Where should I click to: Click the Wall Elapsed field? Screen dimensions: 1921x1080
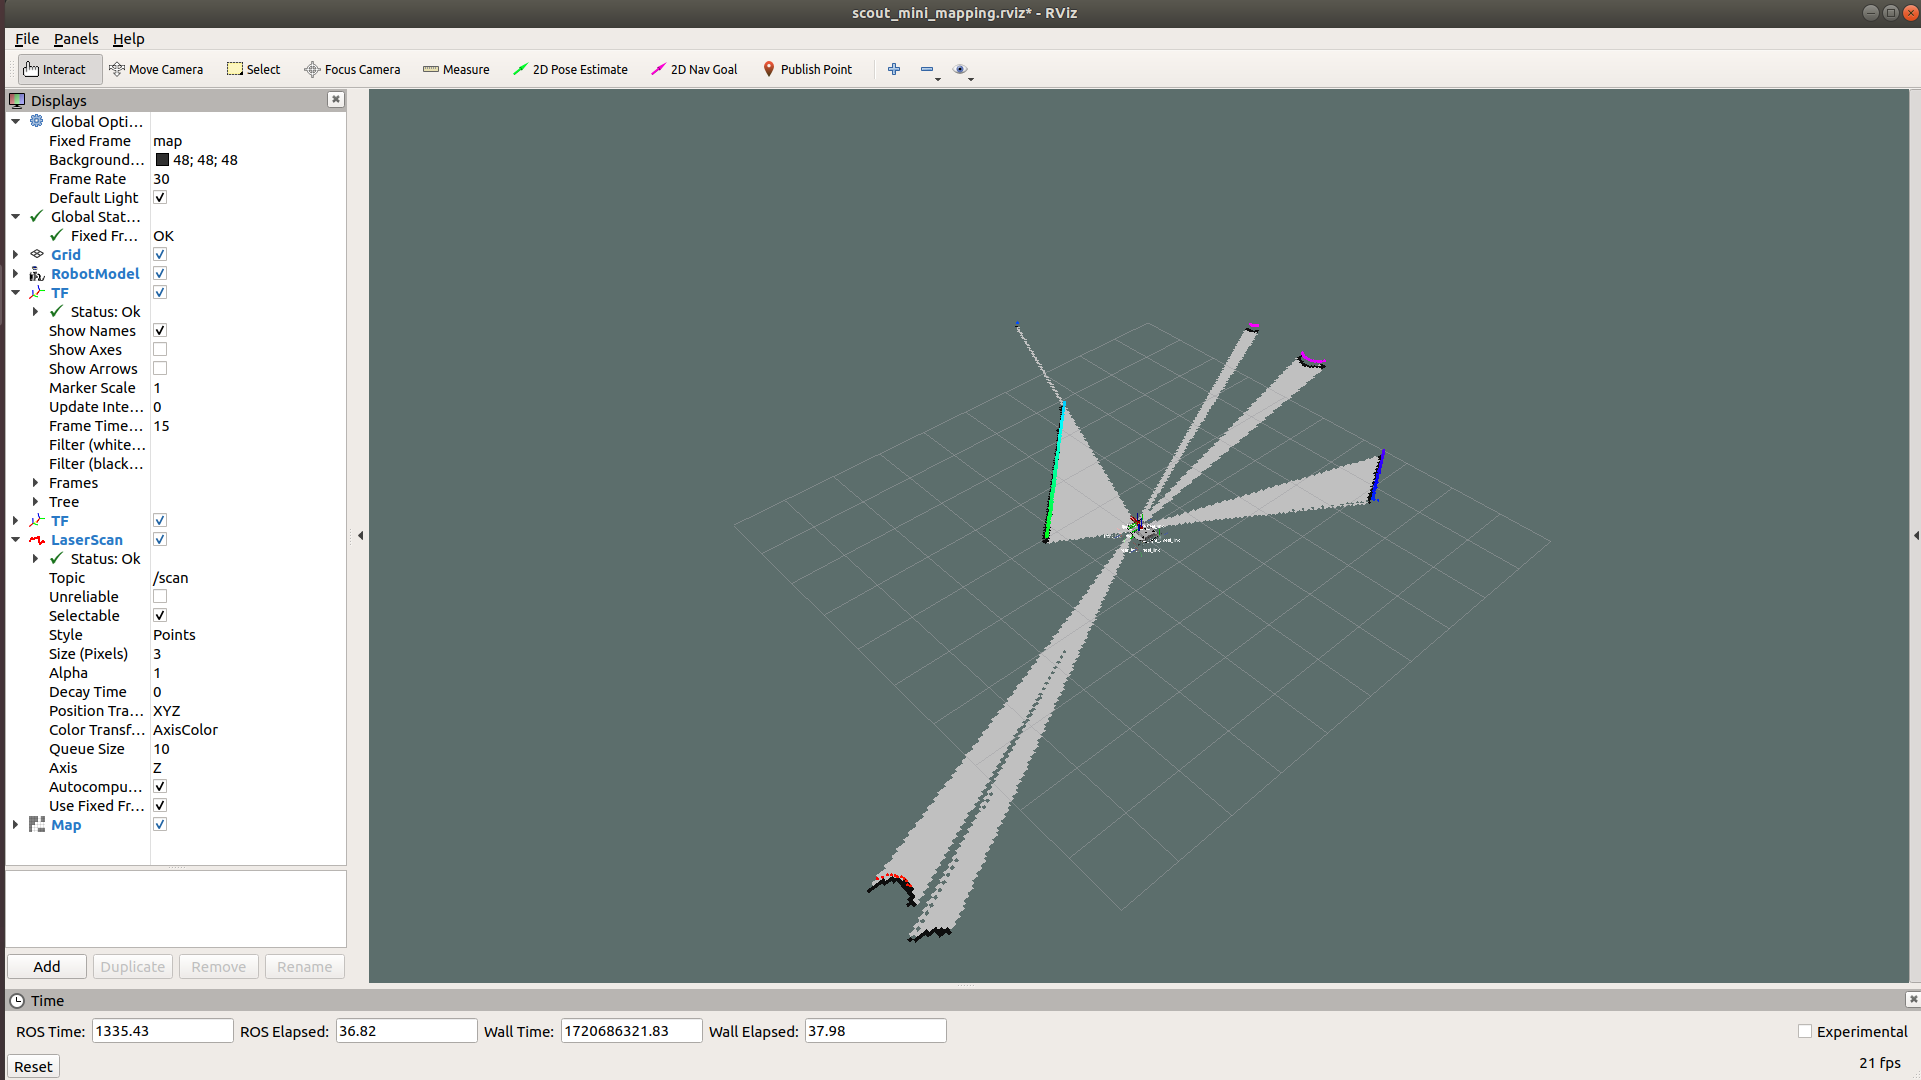point(875,1031)
